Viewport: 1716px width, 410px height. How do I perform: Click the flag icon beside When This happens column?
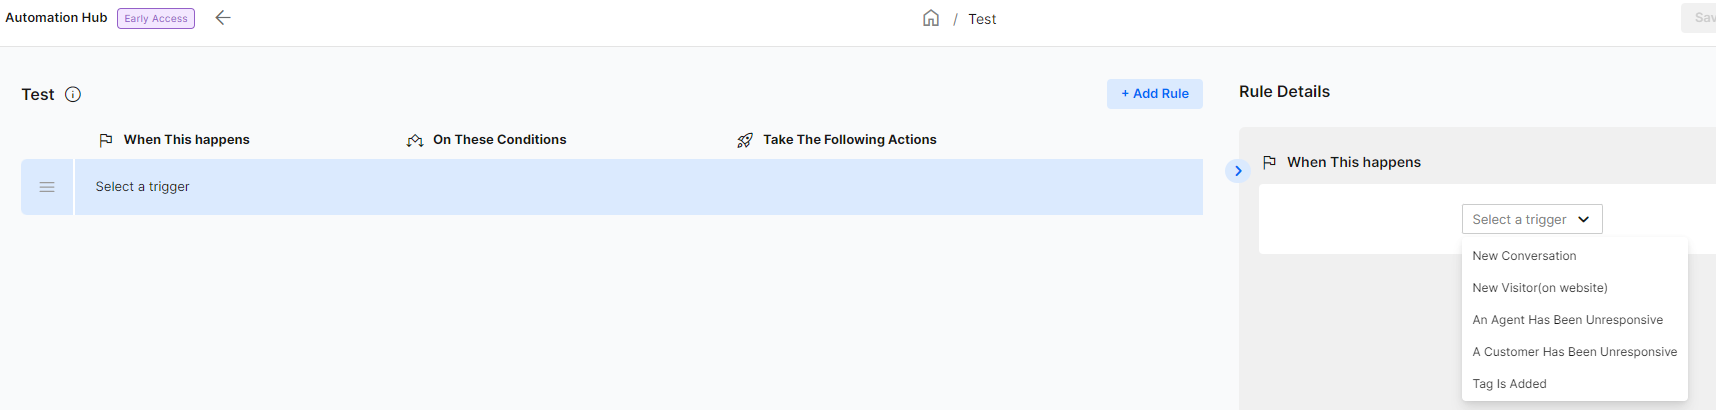coord(106,140)
